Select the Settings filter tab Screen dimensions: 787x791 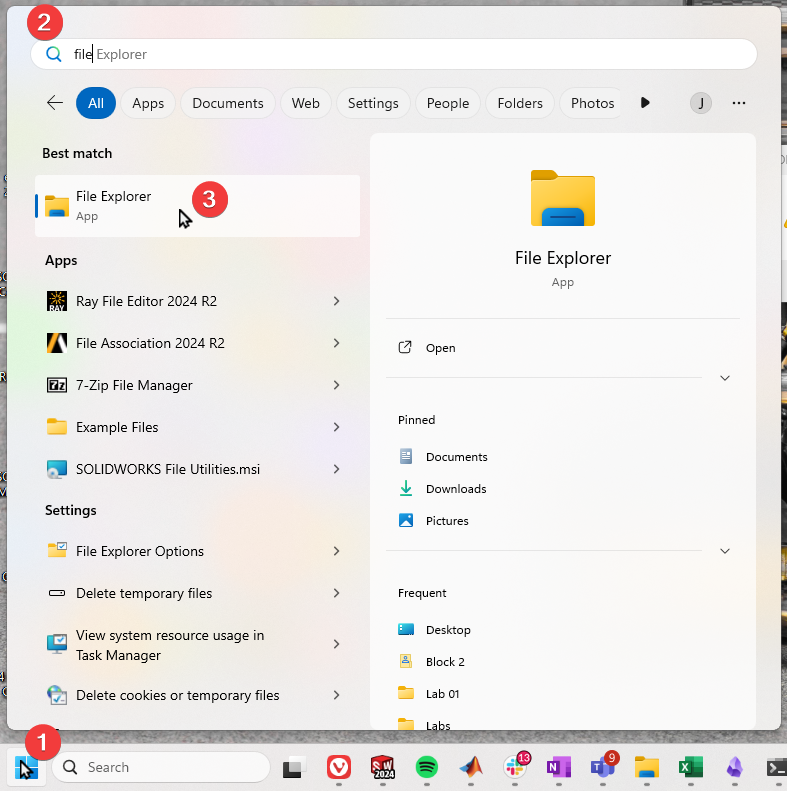[372, 103]
